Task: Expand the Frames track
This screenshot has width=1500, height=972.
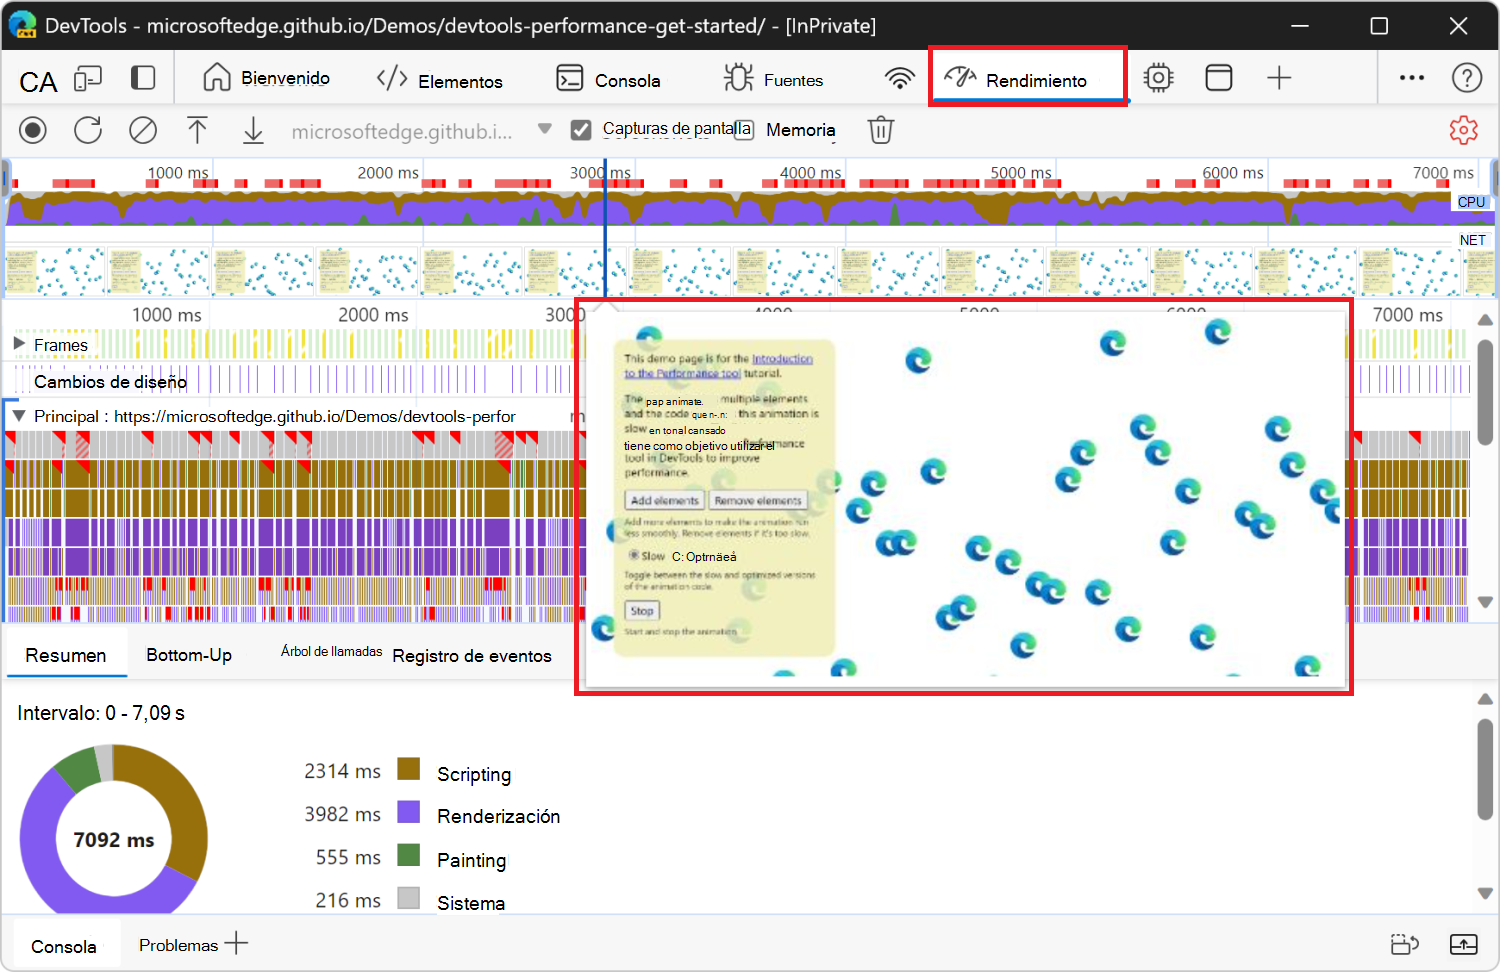Action: click(19, 344)
